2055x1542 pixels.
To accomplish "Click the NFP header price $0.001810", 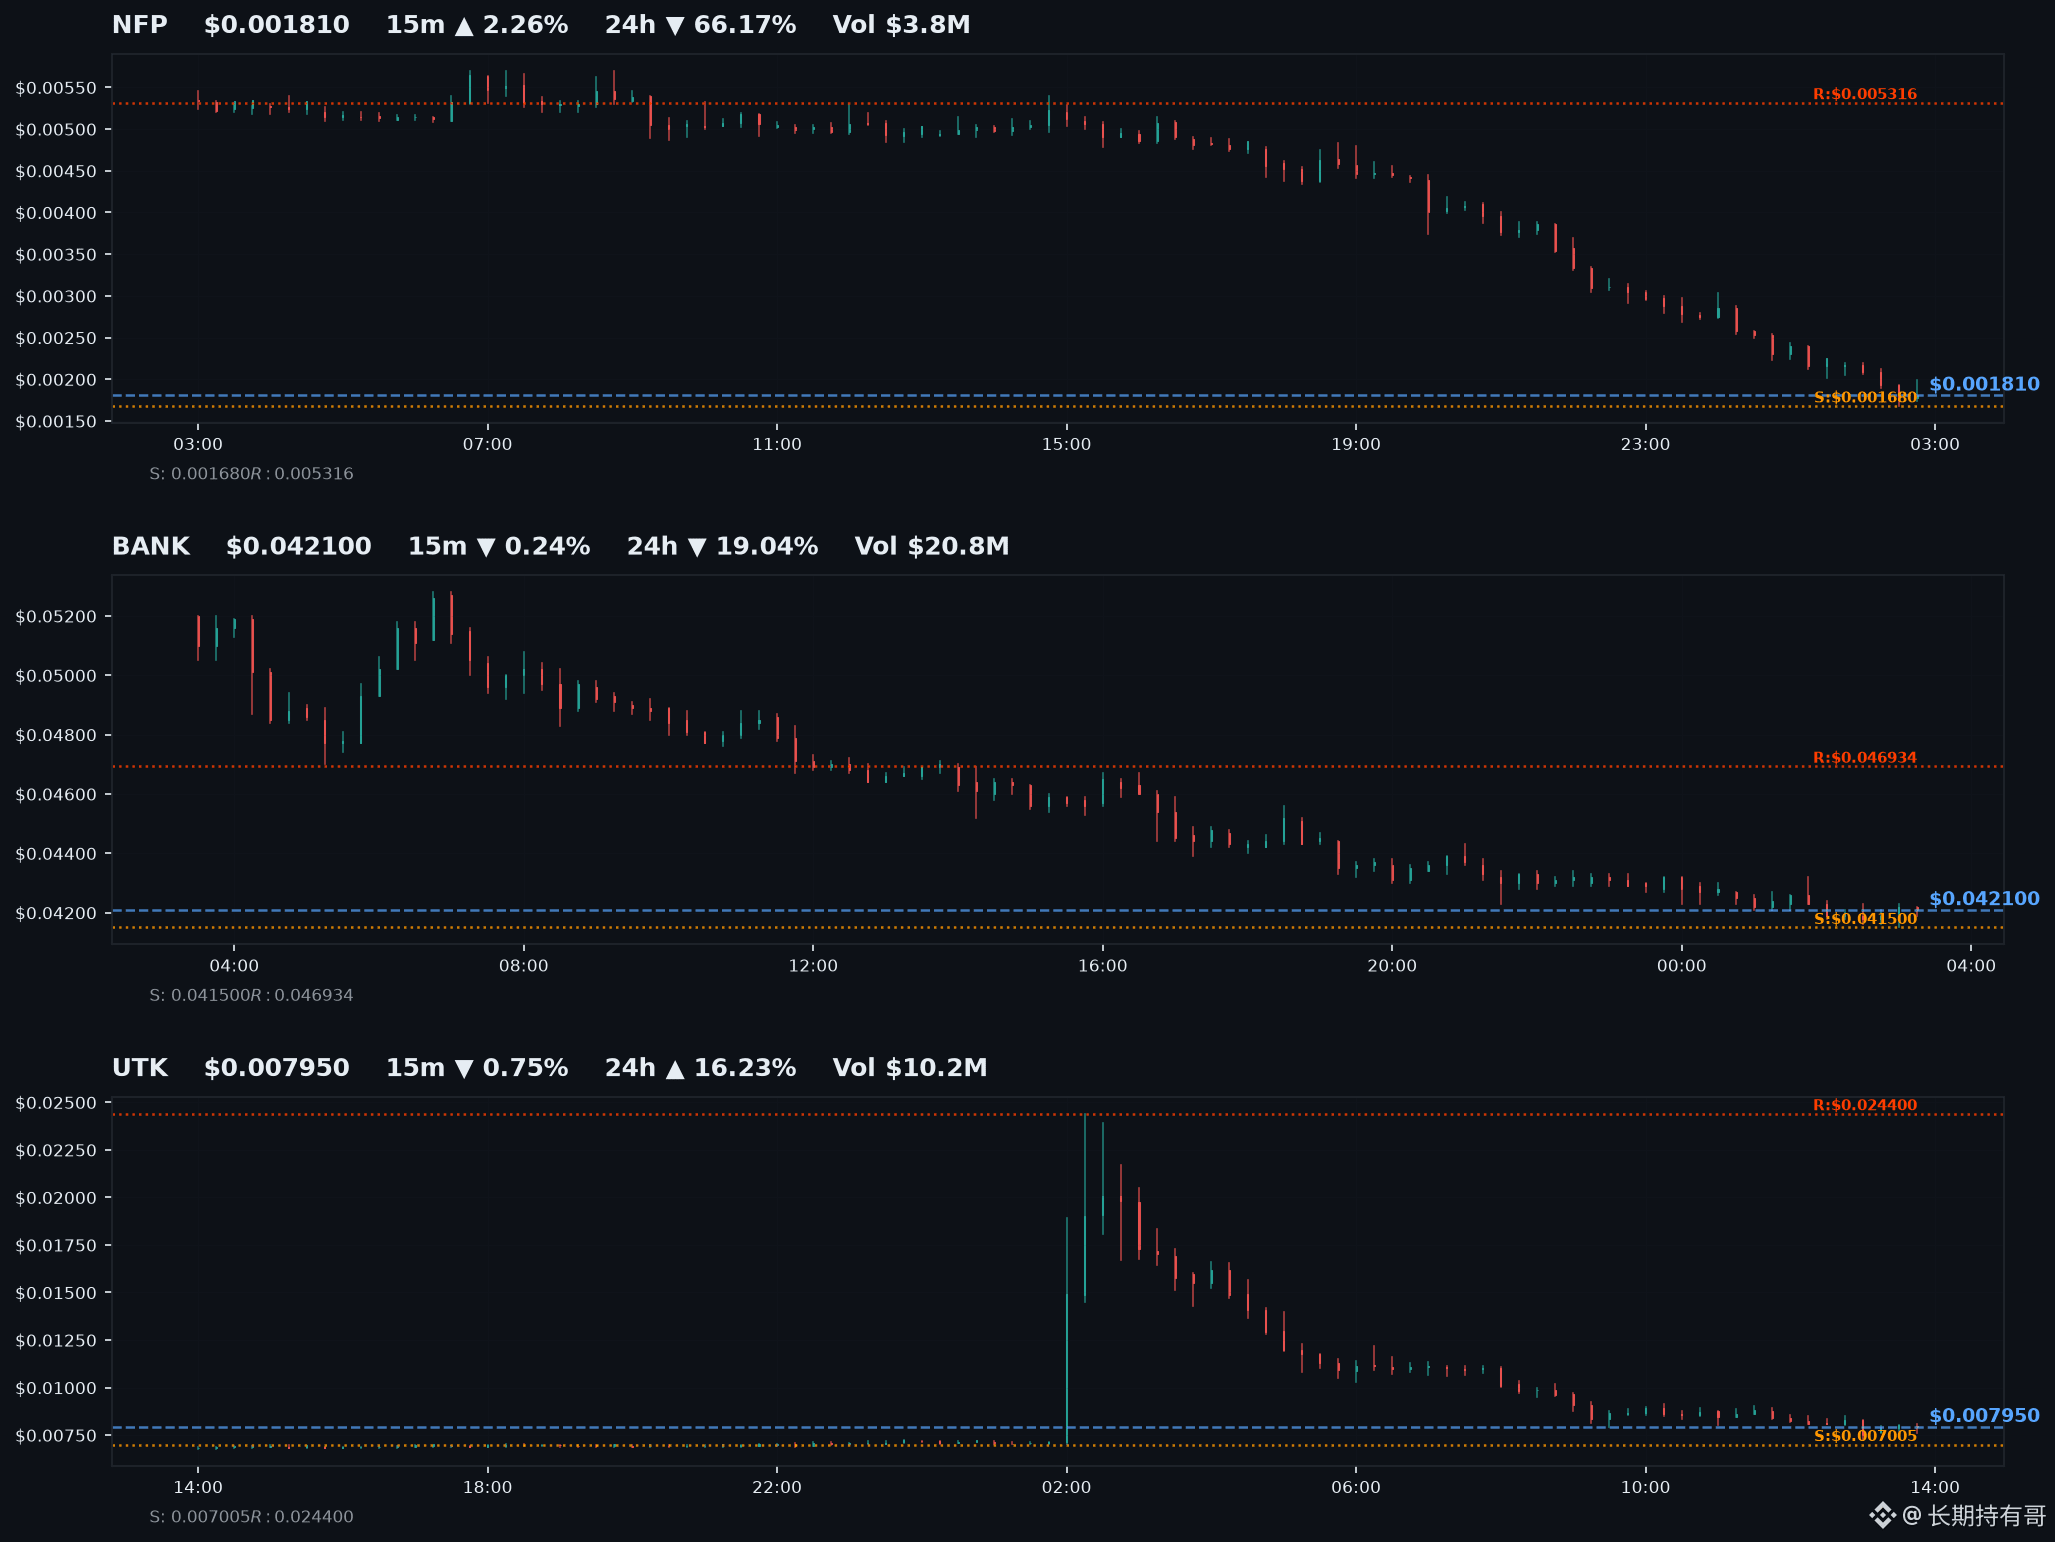I will tap(276, 25).
